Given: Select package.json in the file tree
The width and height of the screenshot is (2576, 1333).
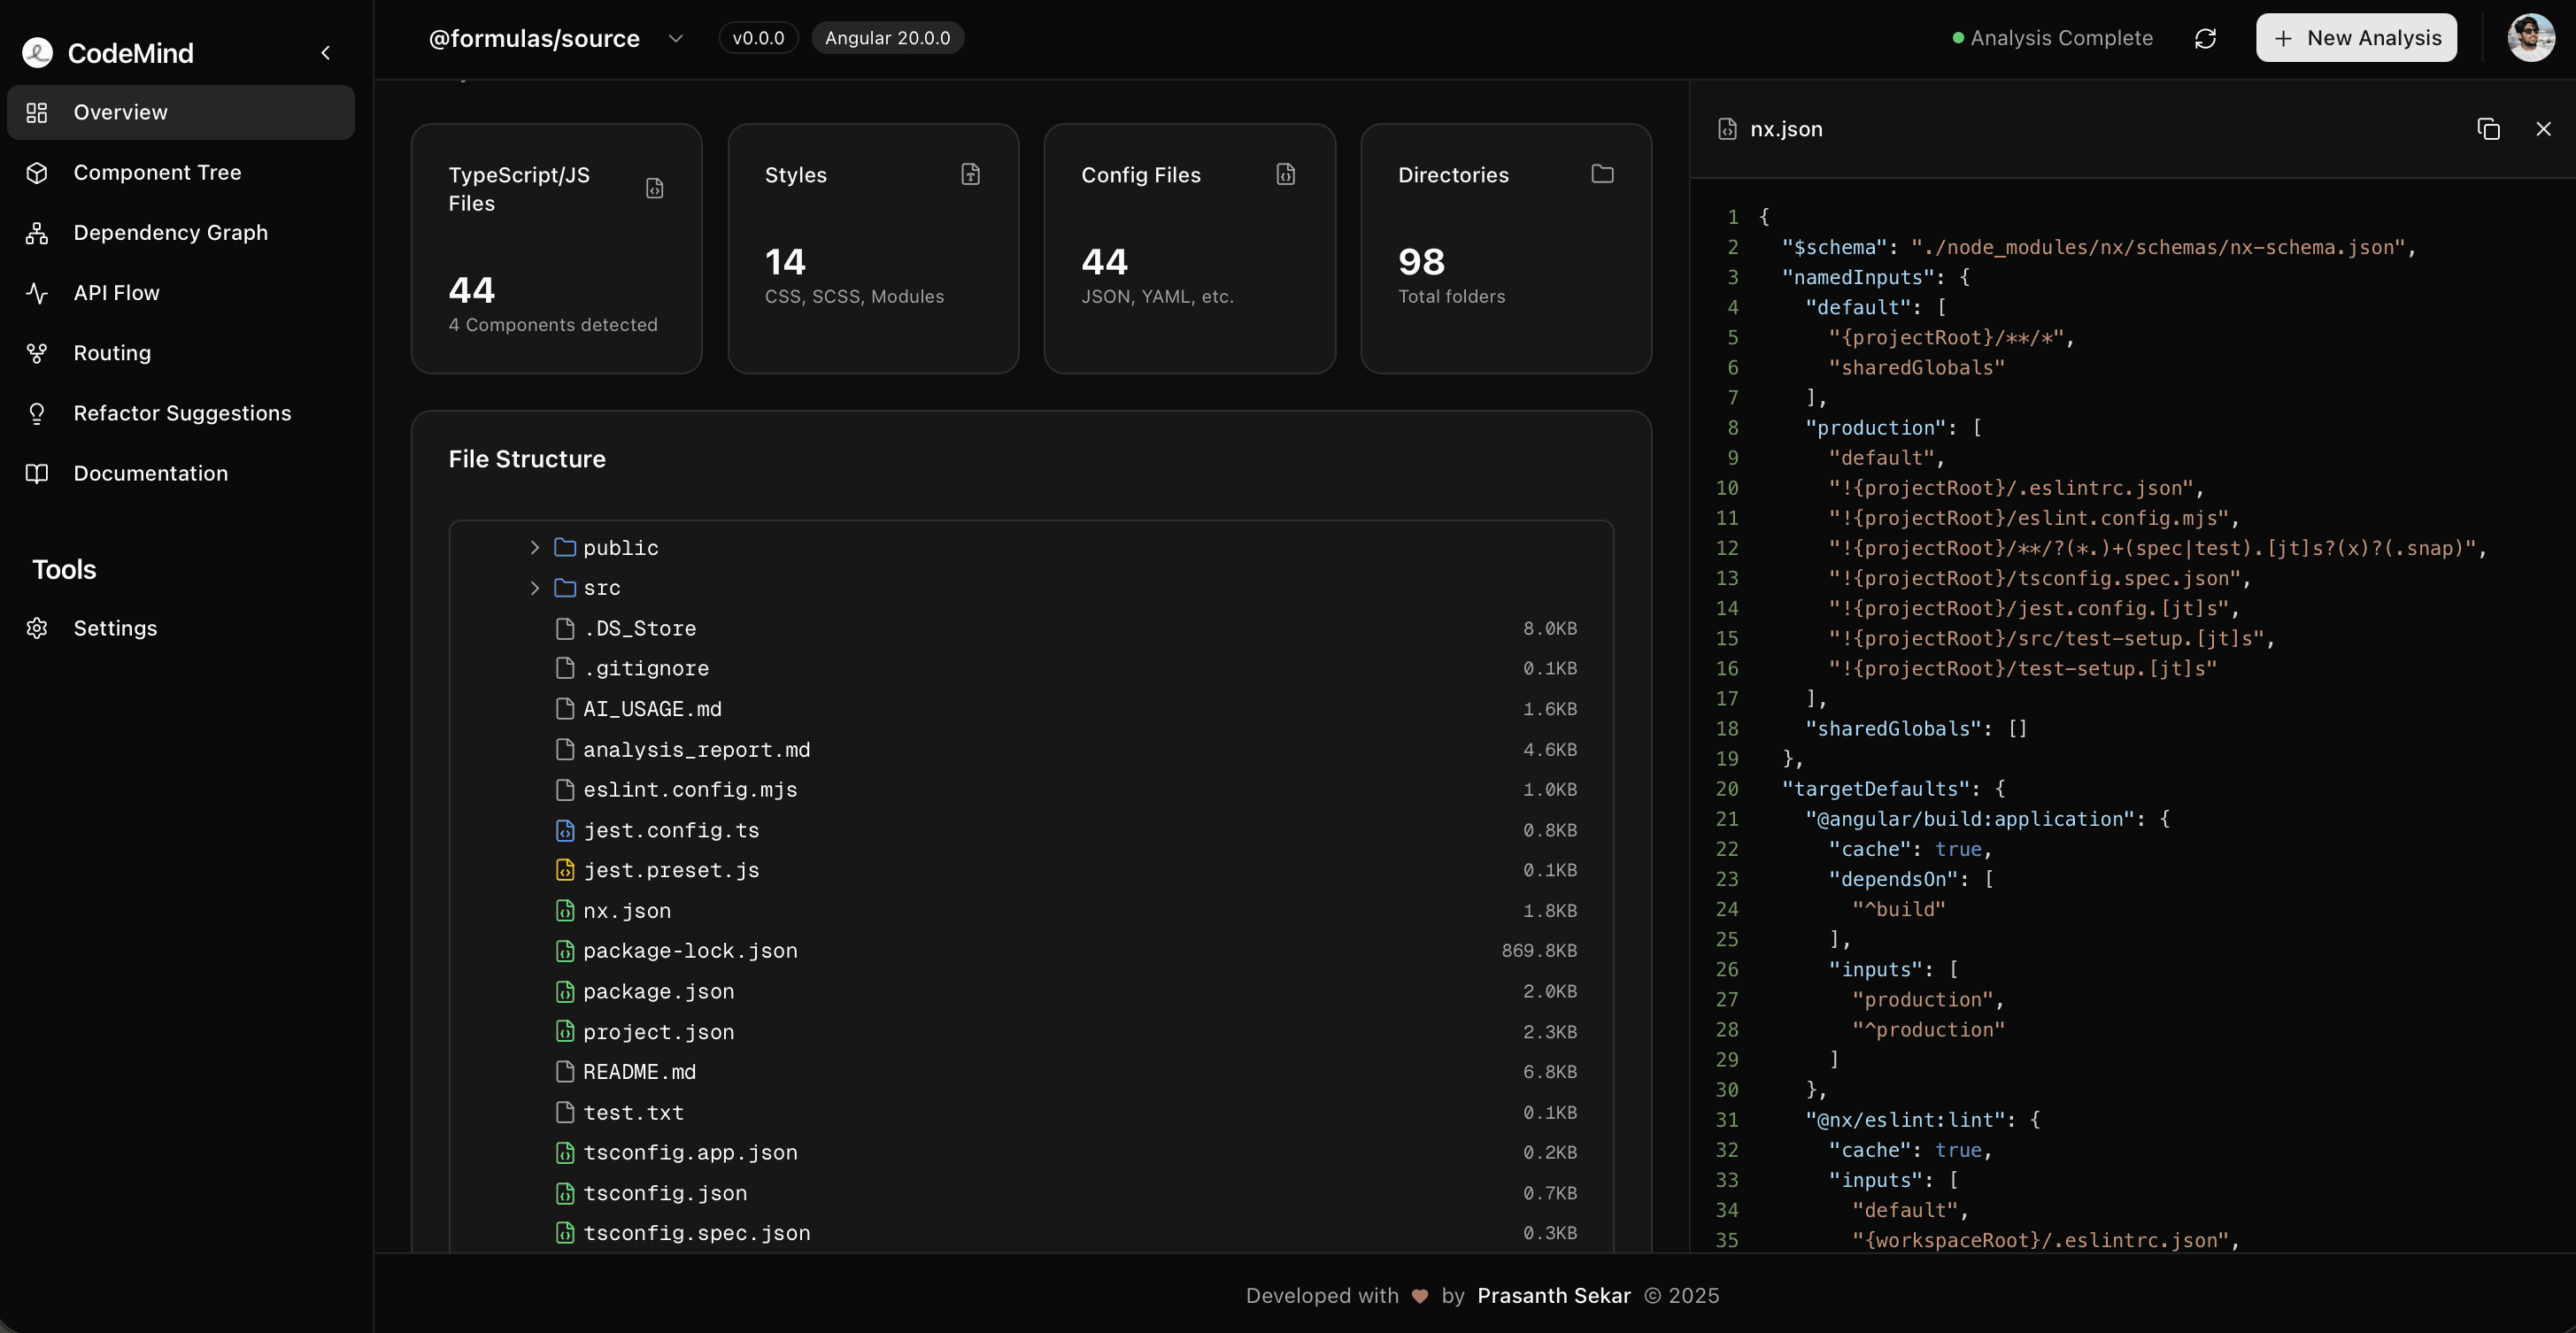Looking at the screenshot, I should 658,991.
